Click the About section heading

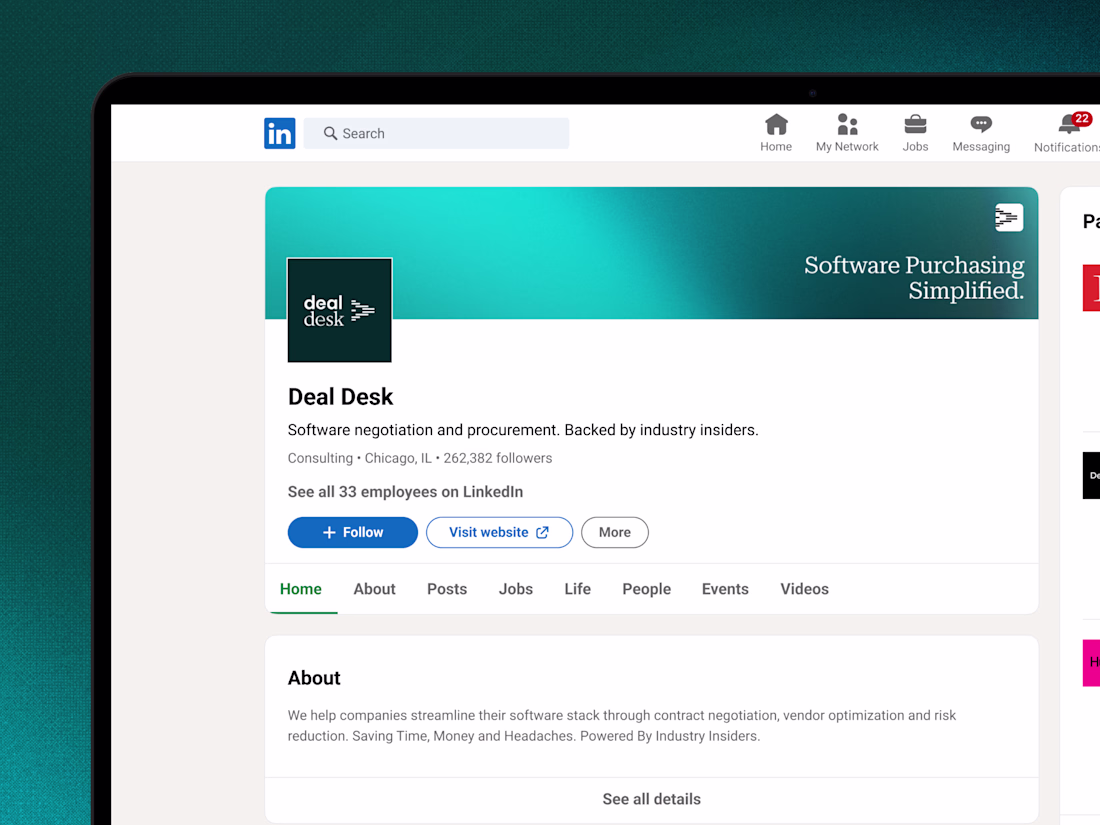(314, 678)
